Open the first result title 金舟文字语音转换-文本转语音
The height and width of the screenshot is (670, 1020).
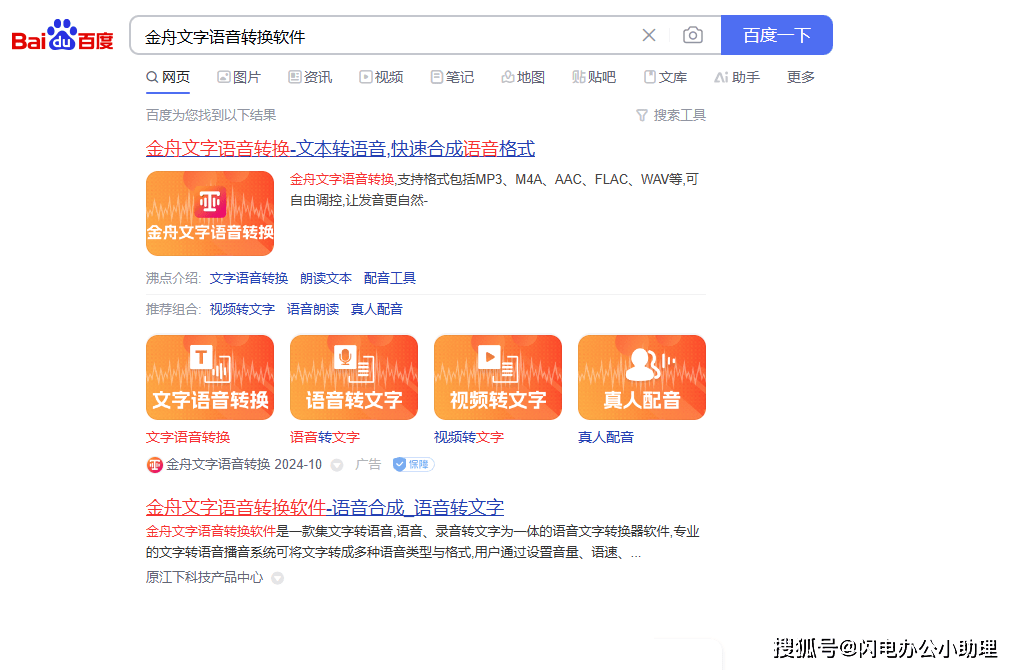coord(340,148)
